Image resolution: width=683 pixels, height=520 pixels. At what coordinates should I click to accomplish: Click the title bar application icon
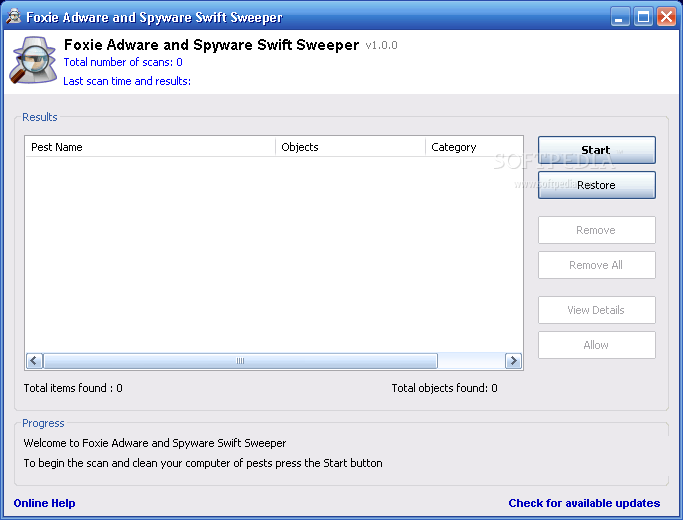14,17
